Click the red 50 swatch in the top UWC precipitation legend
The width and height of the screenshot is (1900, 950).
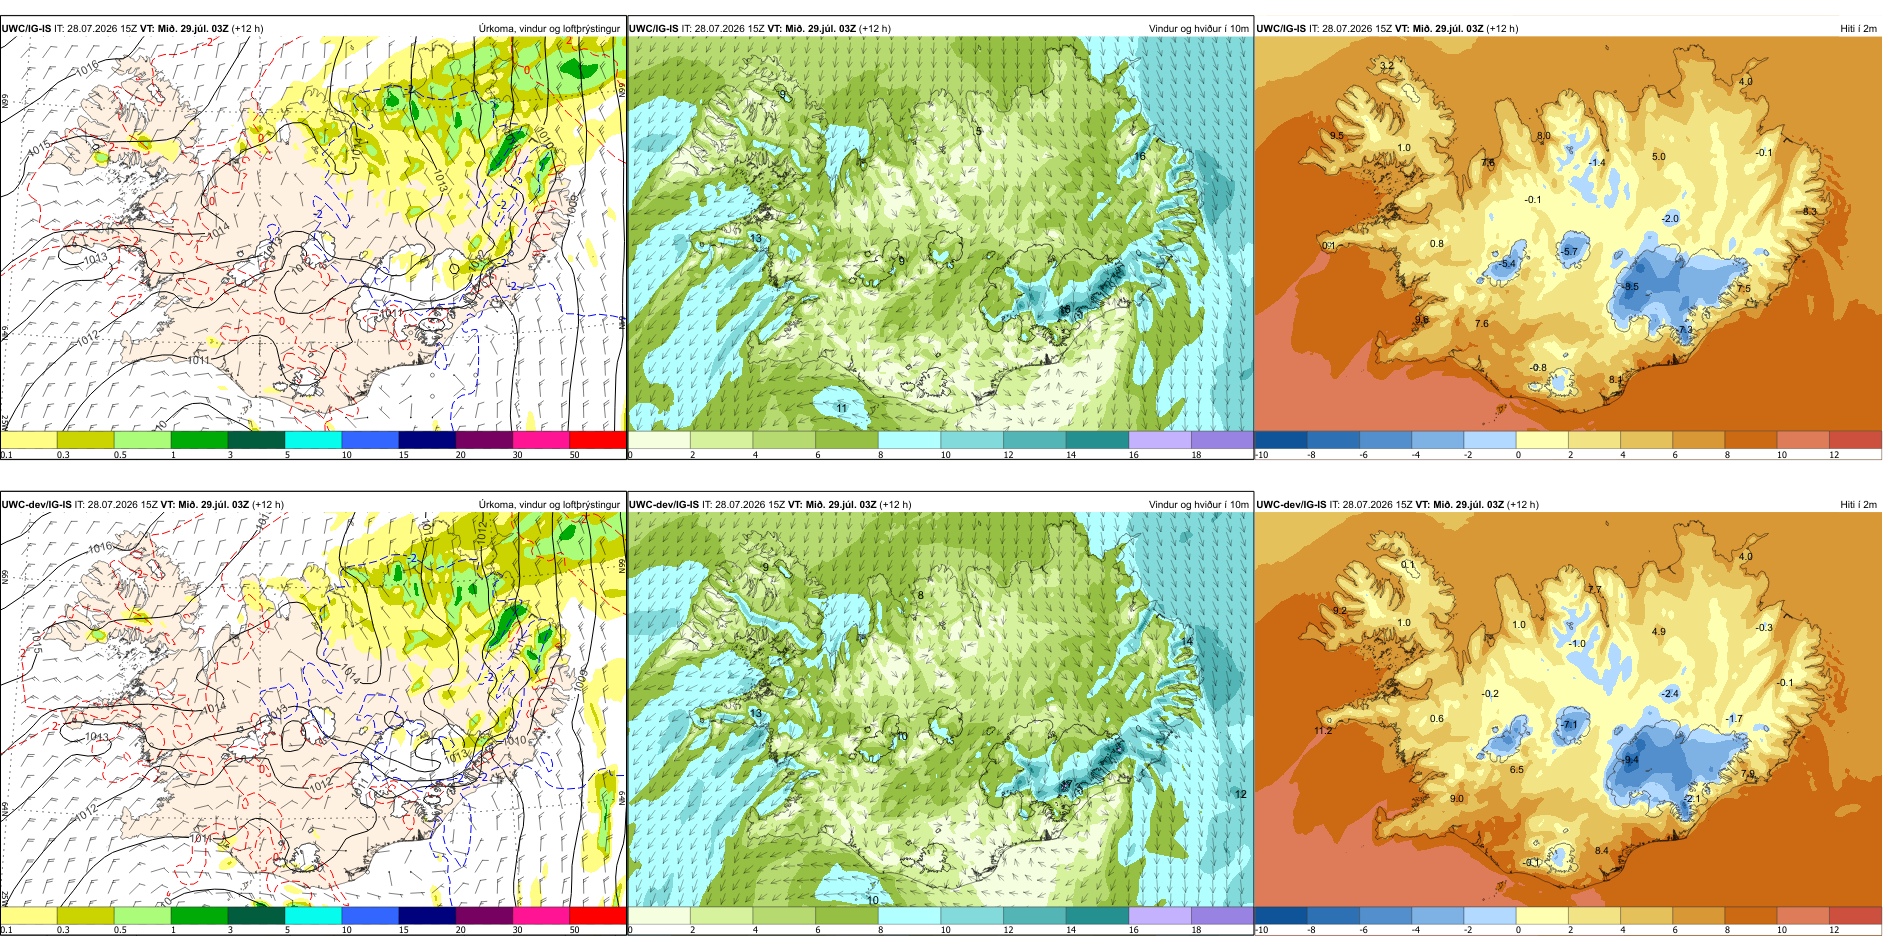pos(597,440)
